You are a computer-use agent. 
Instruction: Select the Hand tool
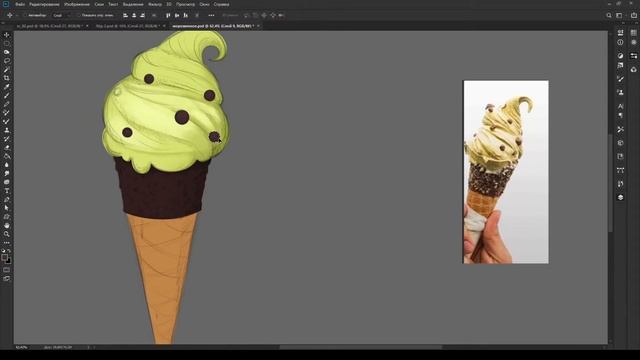click(x=7, y=225)
